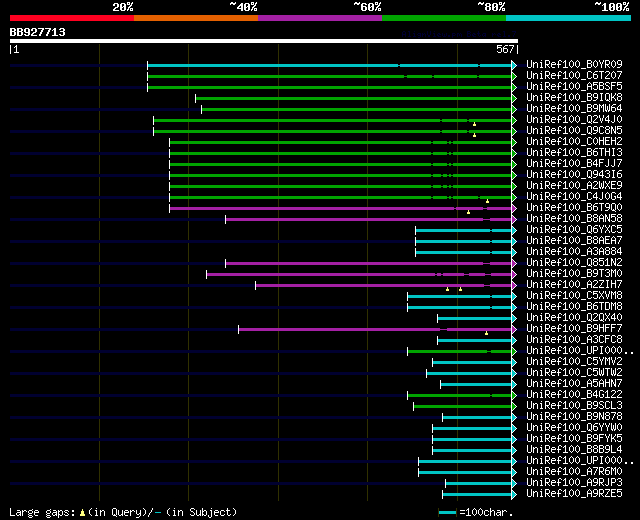Image resolution: width=640 pixels, height=520 pixels.
Task: Open the UniRef100_B9MW64 hit label
Action: 574,109
